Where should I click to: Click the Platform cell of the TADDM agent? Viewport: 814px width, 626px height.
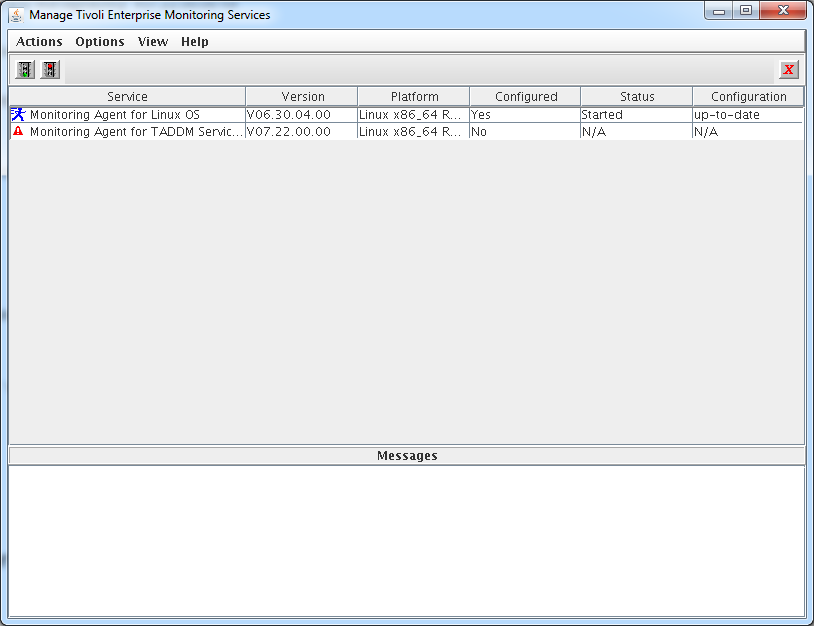[414, 131]
